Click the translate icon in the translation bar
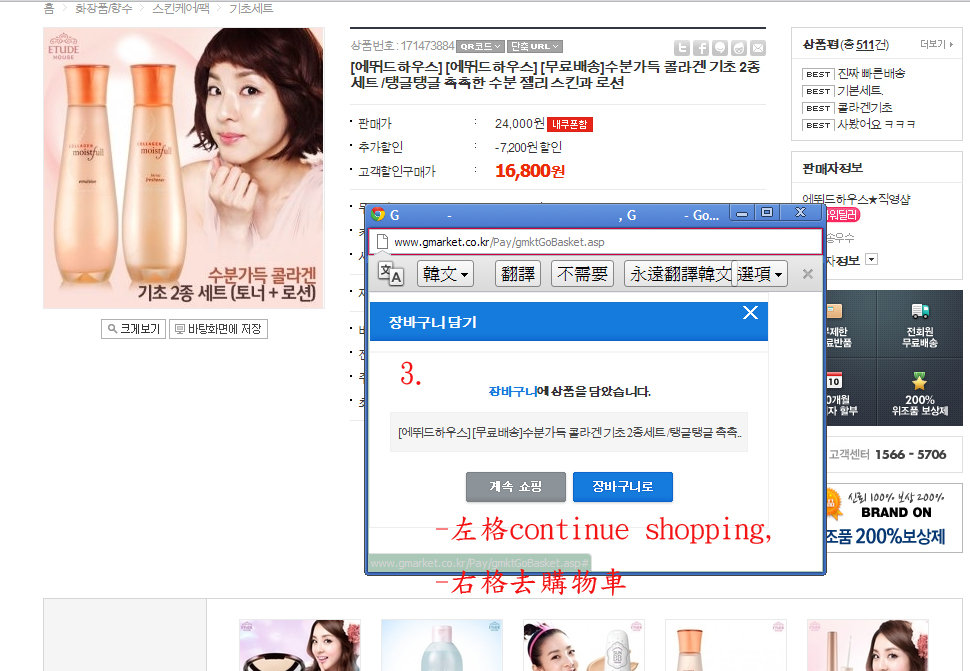The height and width of the screenshot is (671, 970). point(391,273)
